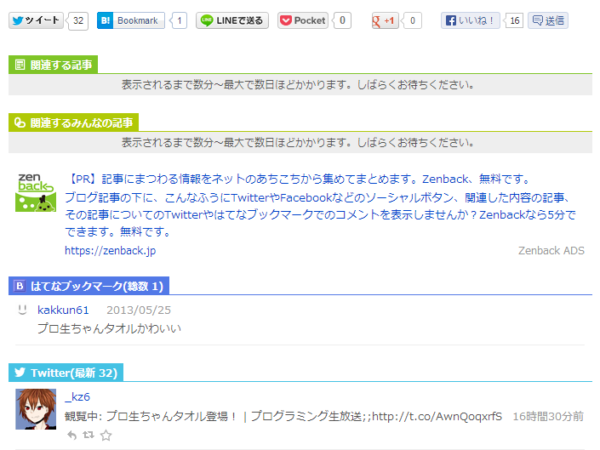
Task: Click the smiley icon beside kakkun61
Action: point(23,310)
